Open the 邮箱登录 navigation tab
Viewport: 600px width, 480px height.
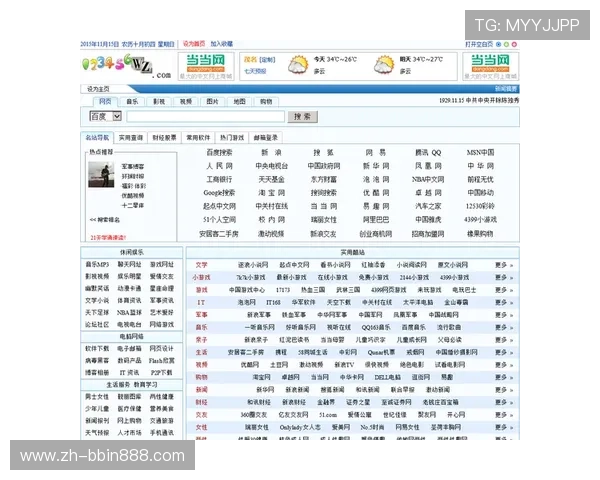[x=266, y=138]
